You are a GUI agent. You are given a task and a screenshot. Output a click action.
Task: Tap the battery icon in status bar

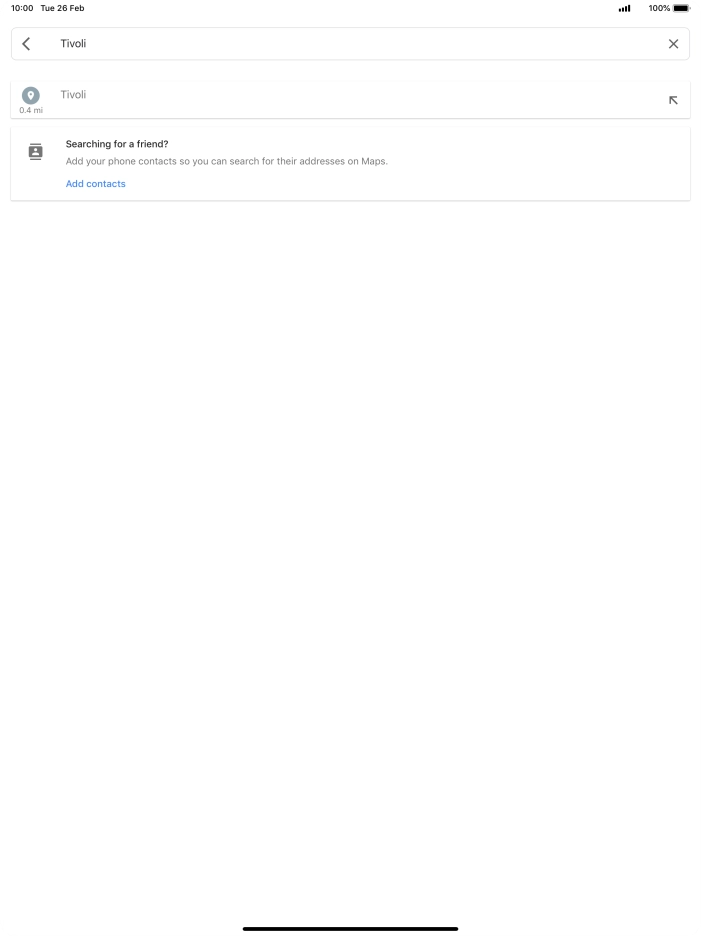coord(681,8)
